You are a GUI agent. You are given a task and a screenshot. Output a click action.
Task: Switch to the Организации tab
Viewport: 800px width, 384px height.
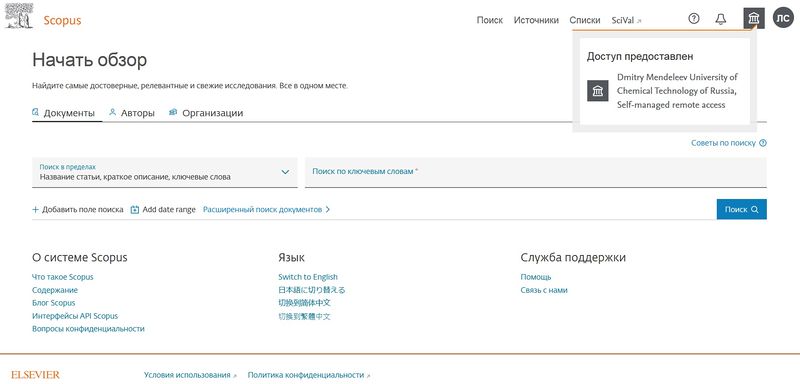pos(206,113)
